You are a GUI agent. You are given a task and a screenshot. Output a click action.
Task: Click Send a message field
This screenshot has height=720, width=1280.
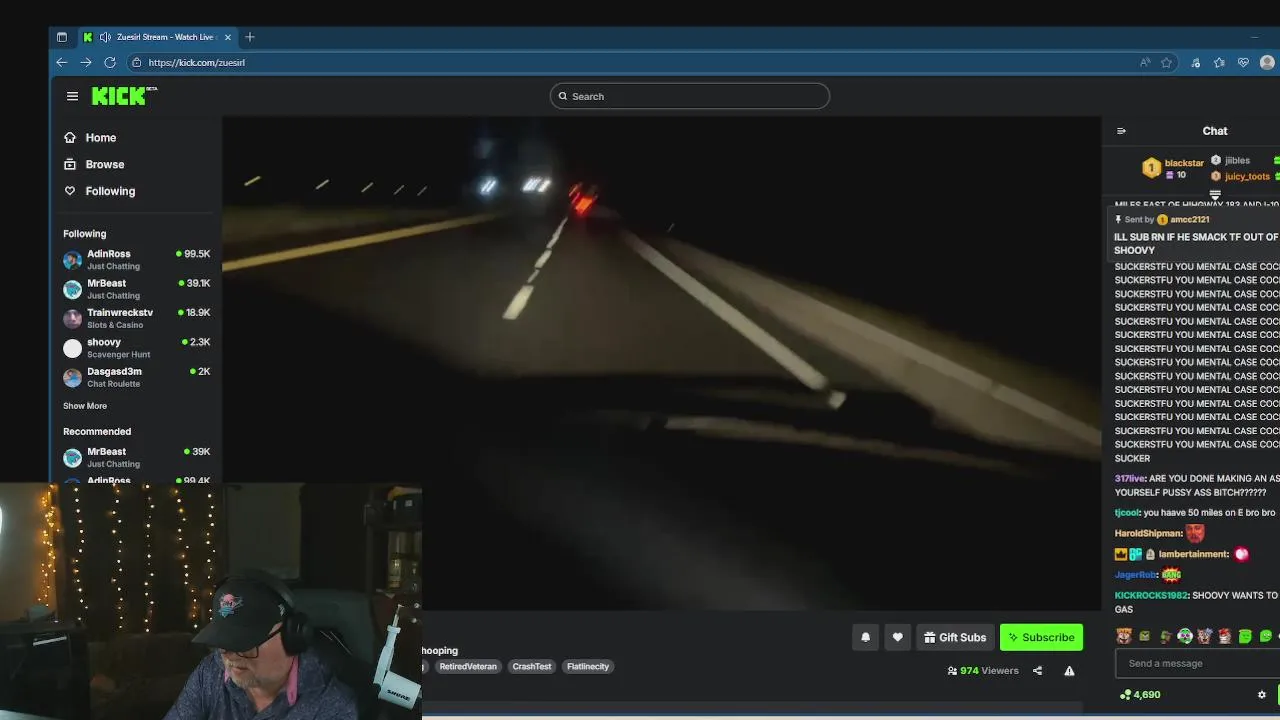[1197, 663]
